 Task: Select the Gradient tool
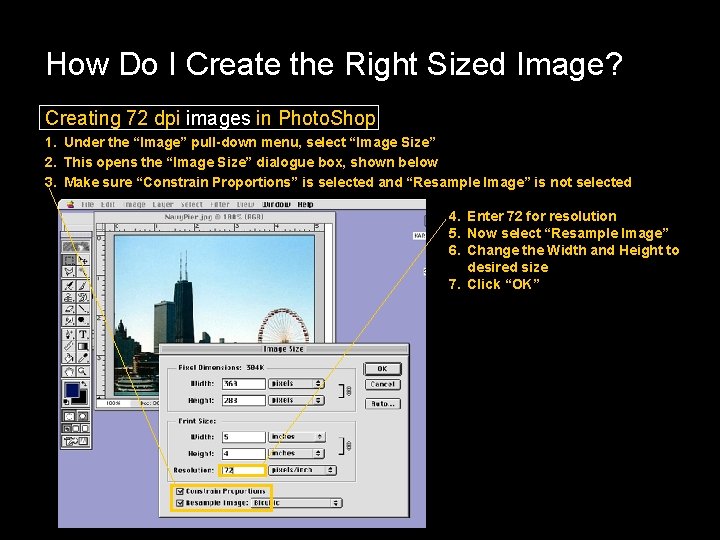(83, 346)
